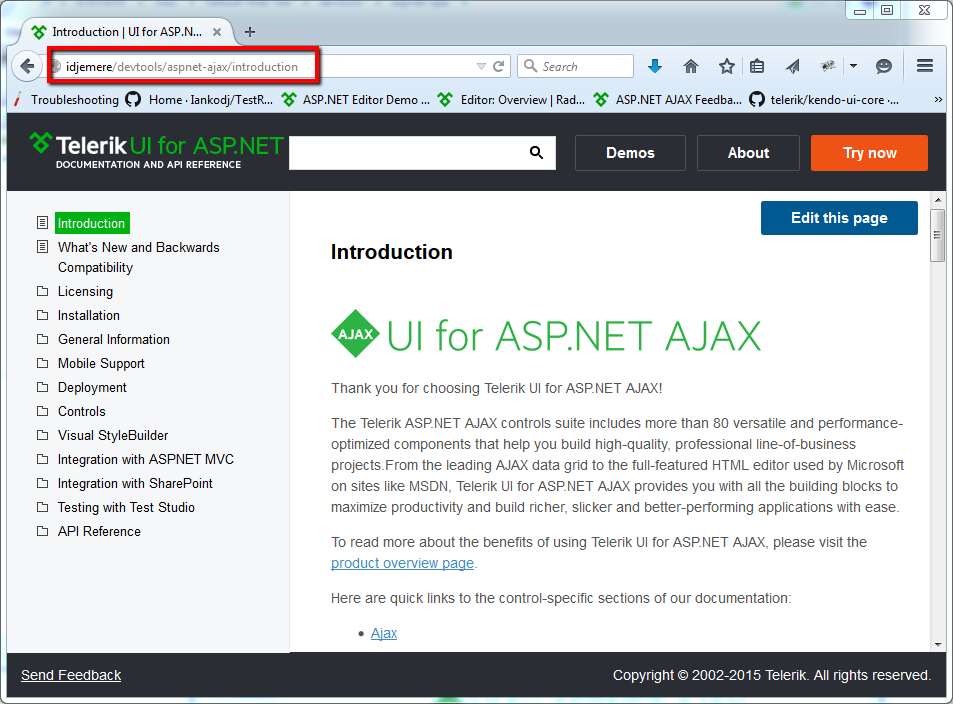Click the folder icon beside General Information

coord(43,339)
